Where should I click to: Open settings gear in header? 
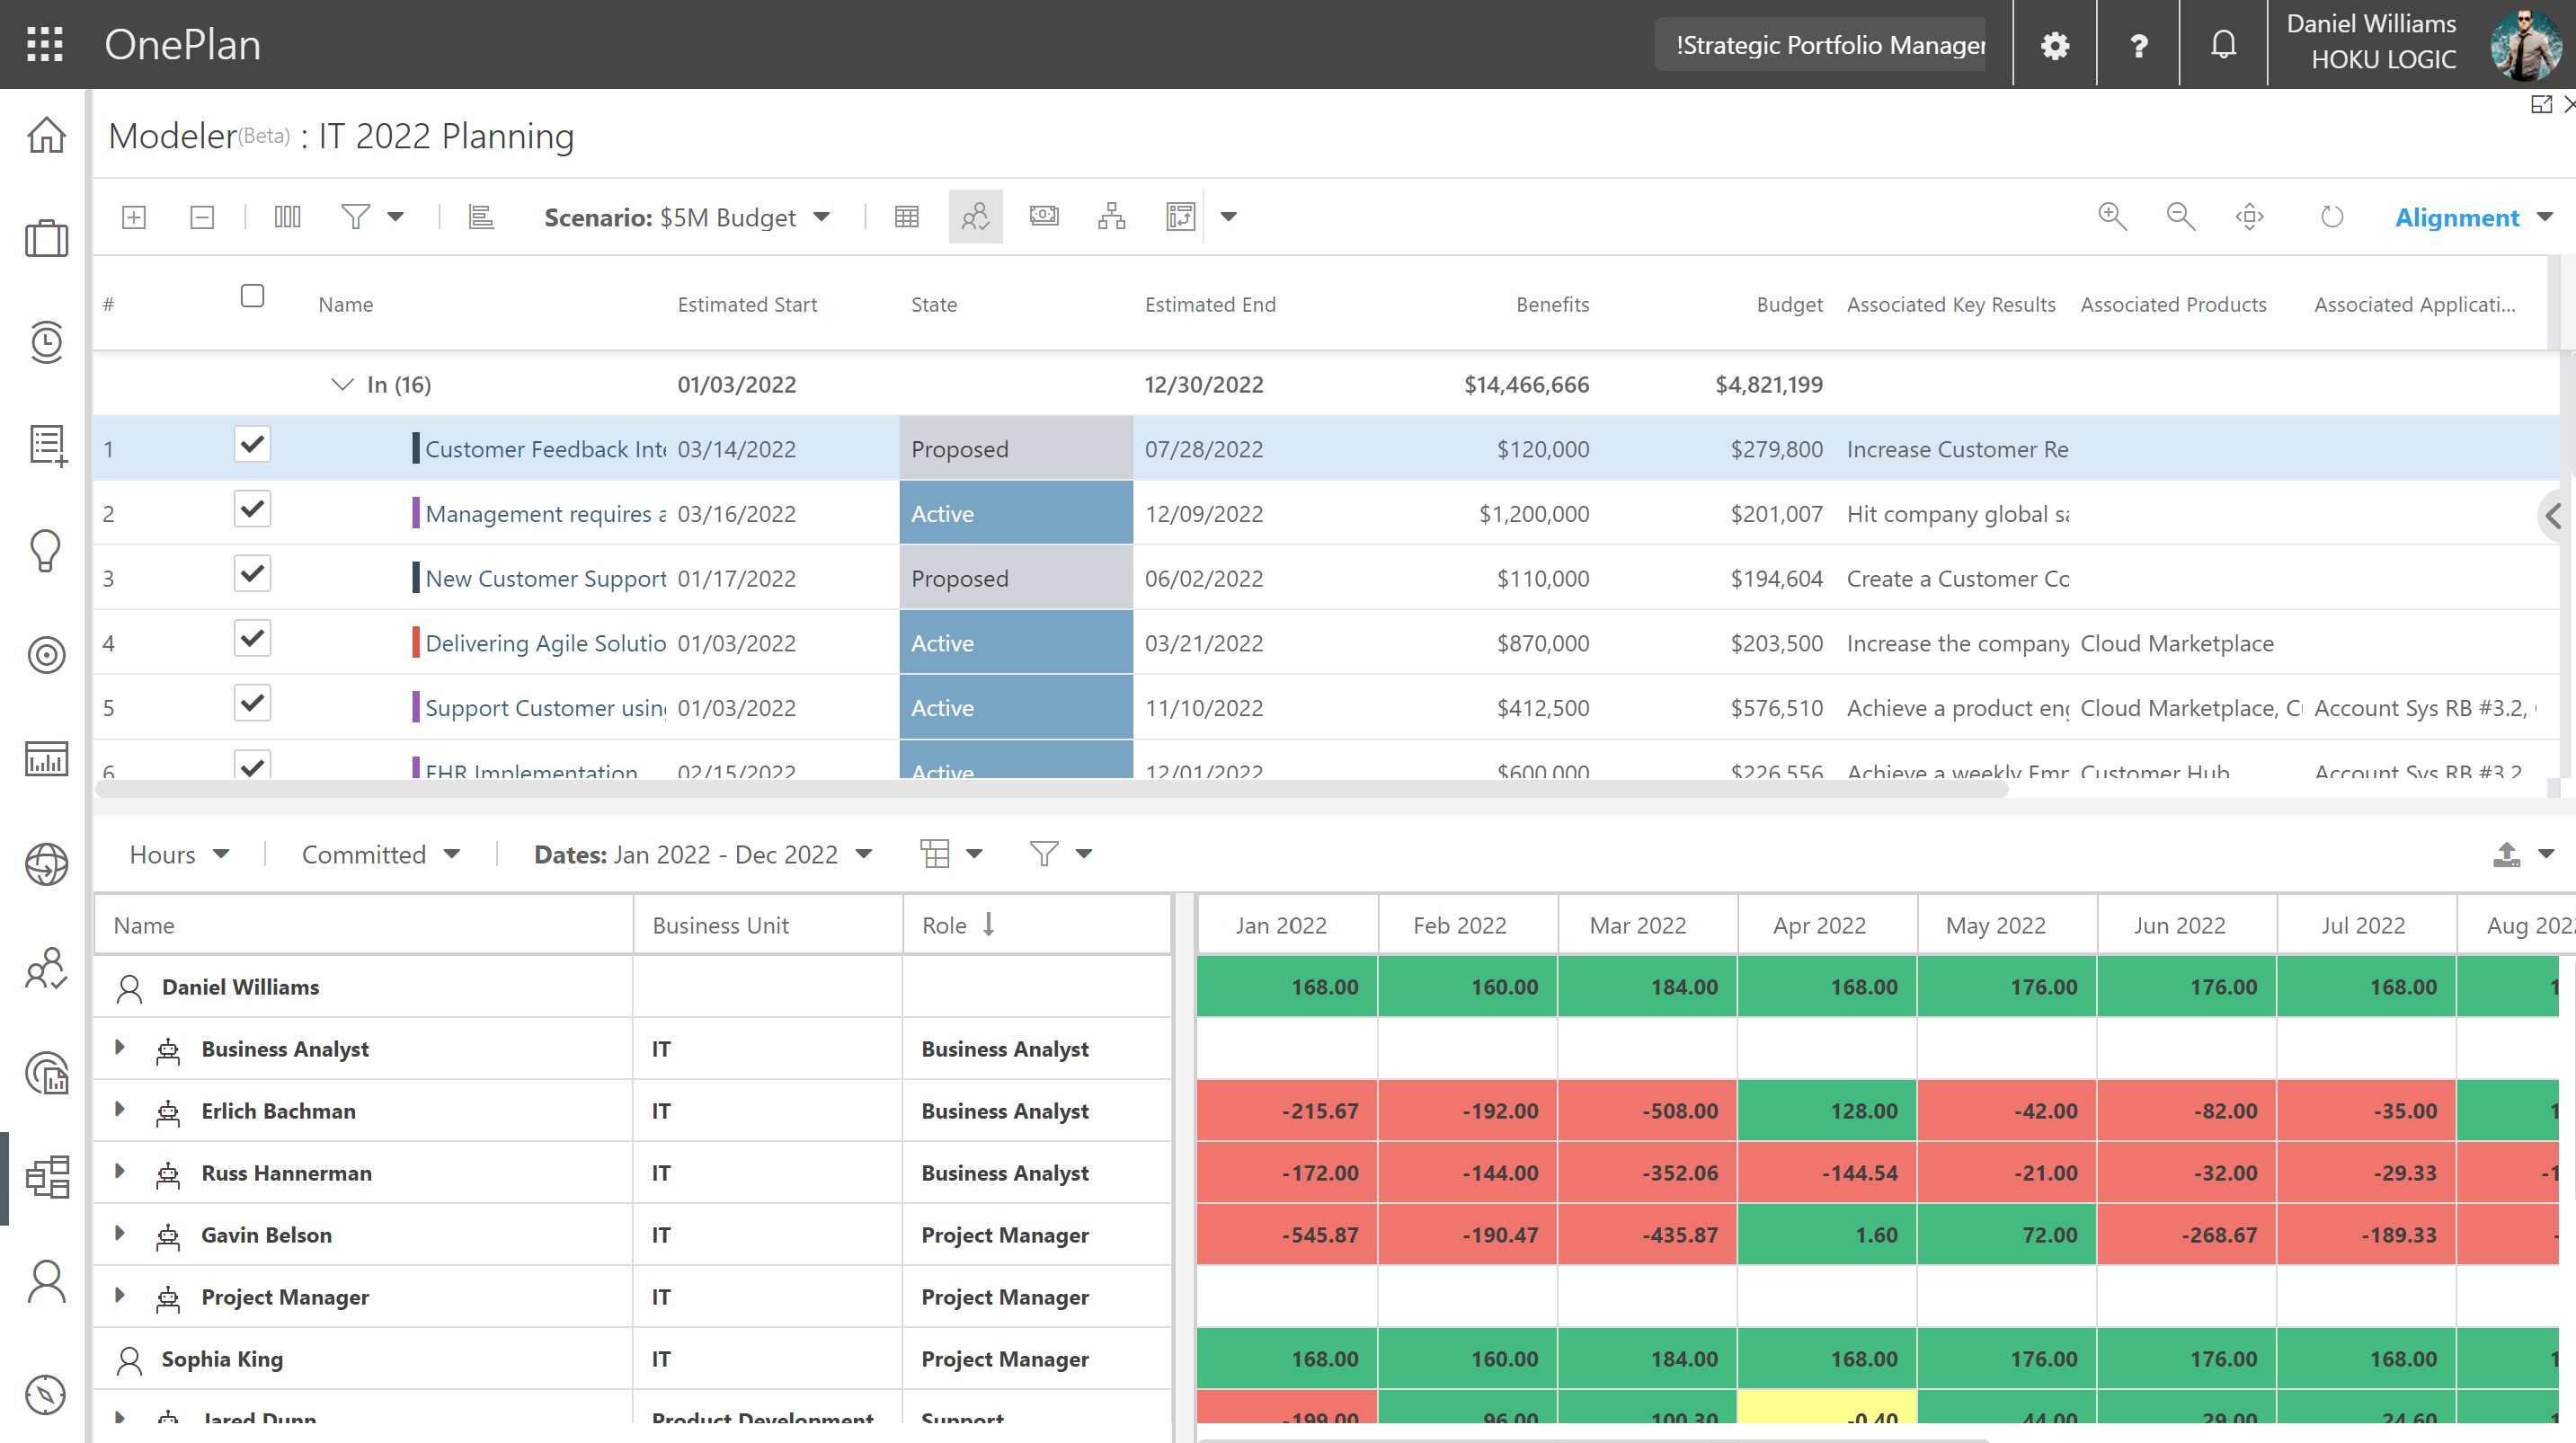(x=2054, y=45)
